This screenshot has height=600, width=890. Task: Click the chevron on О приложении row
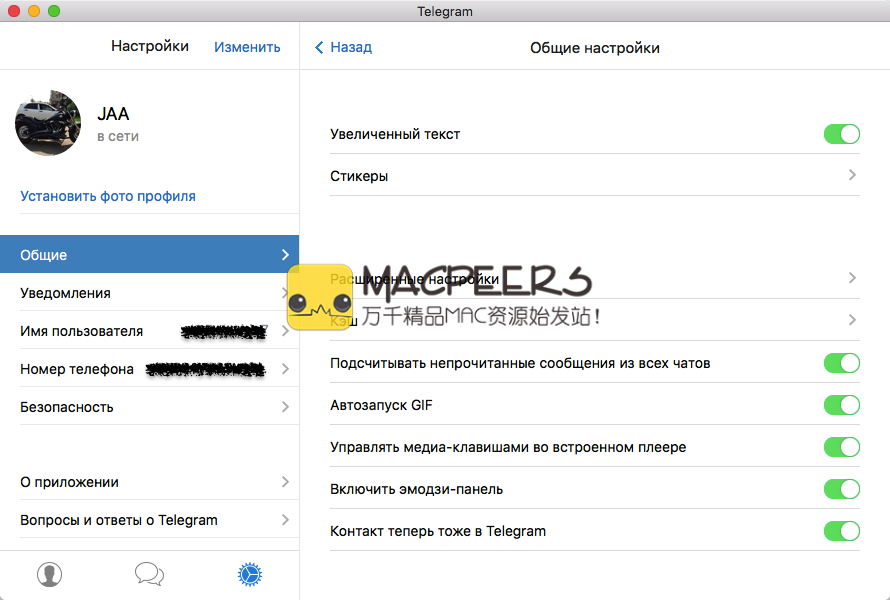tap(286, 482)
